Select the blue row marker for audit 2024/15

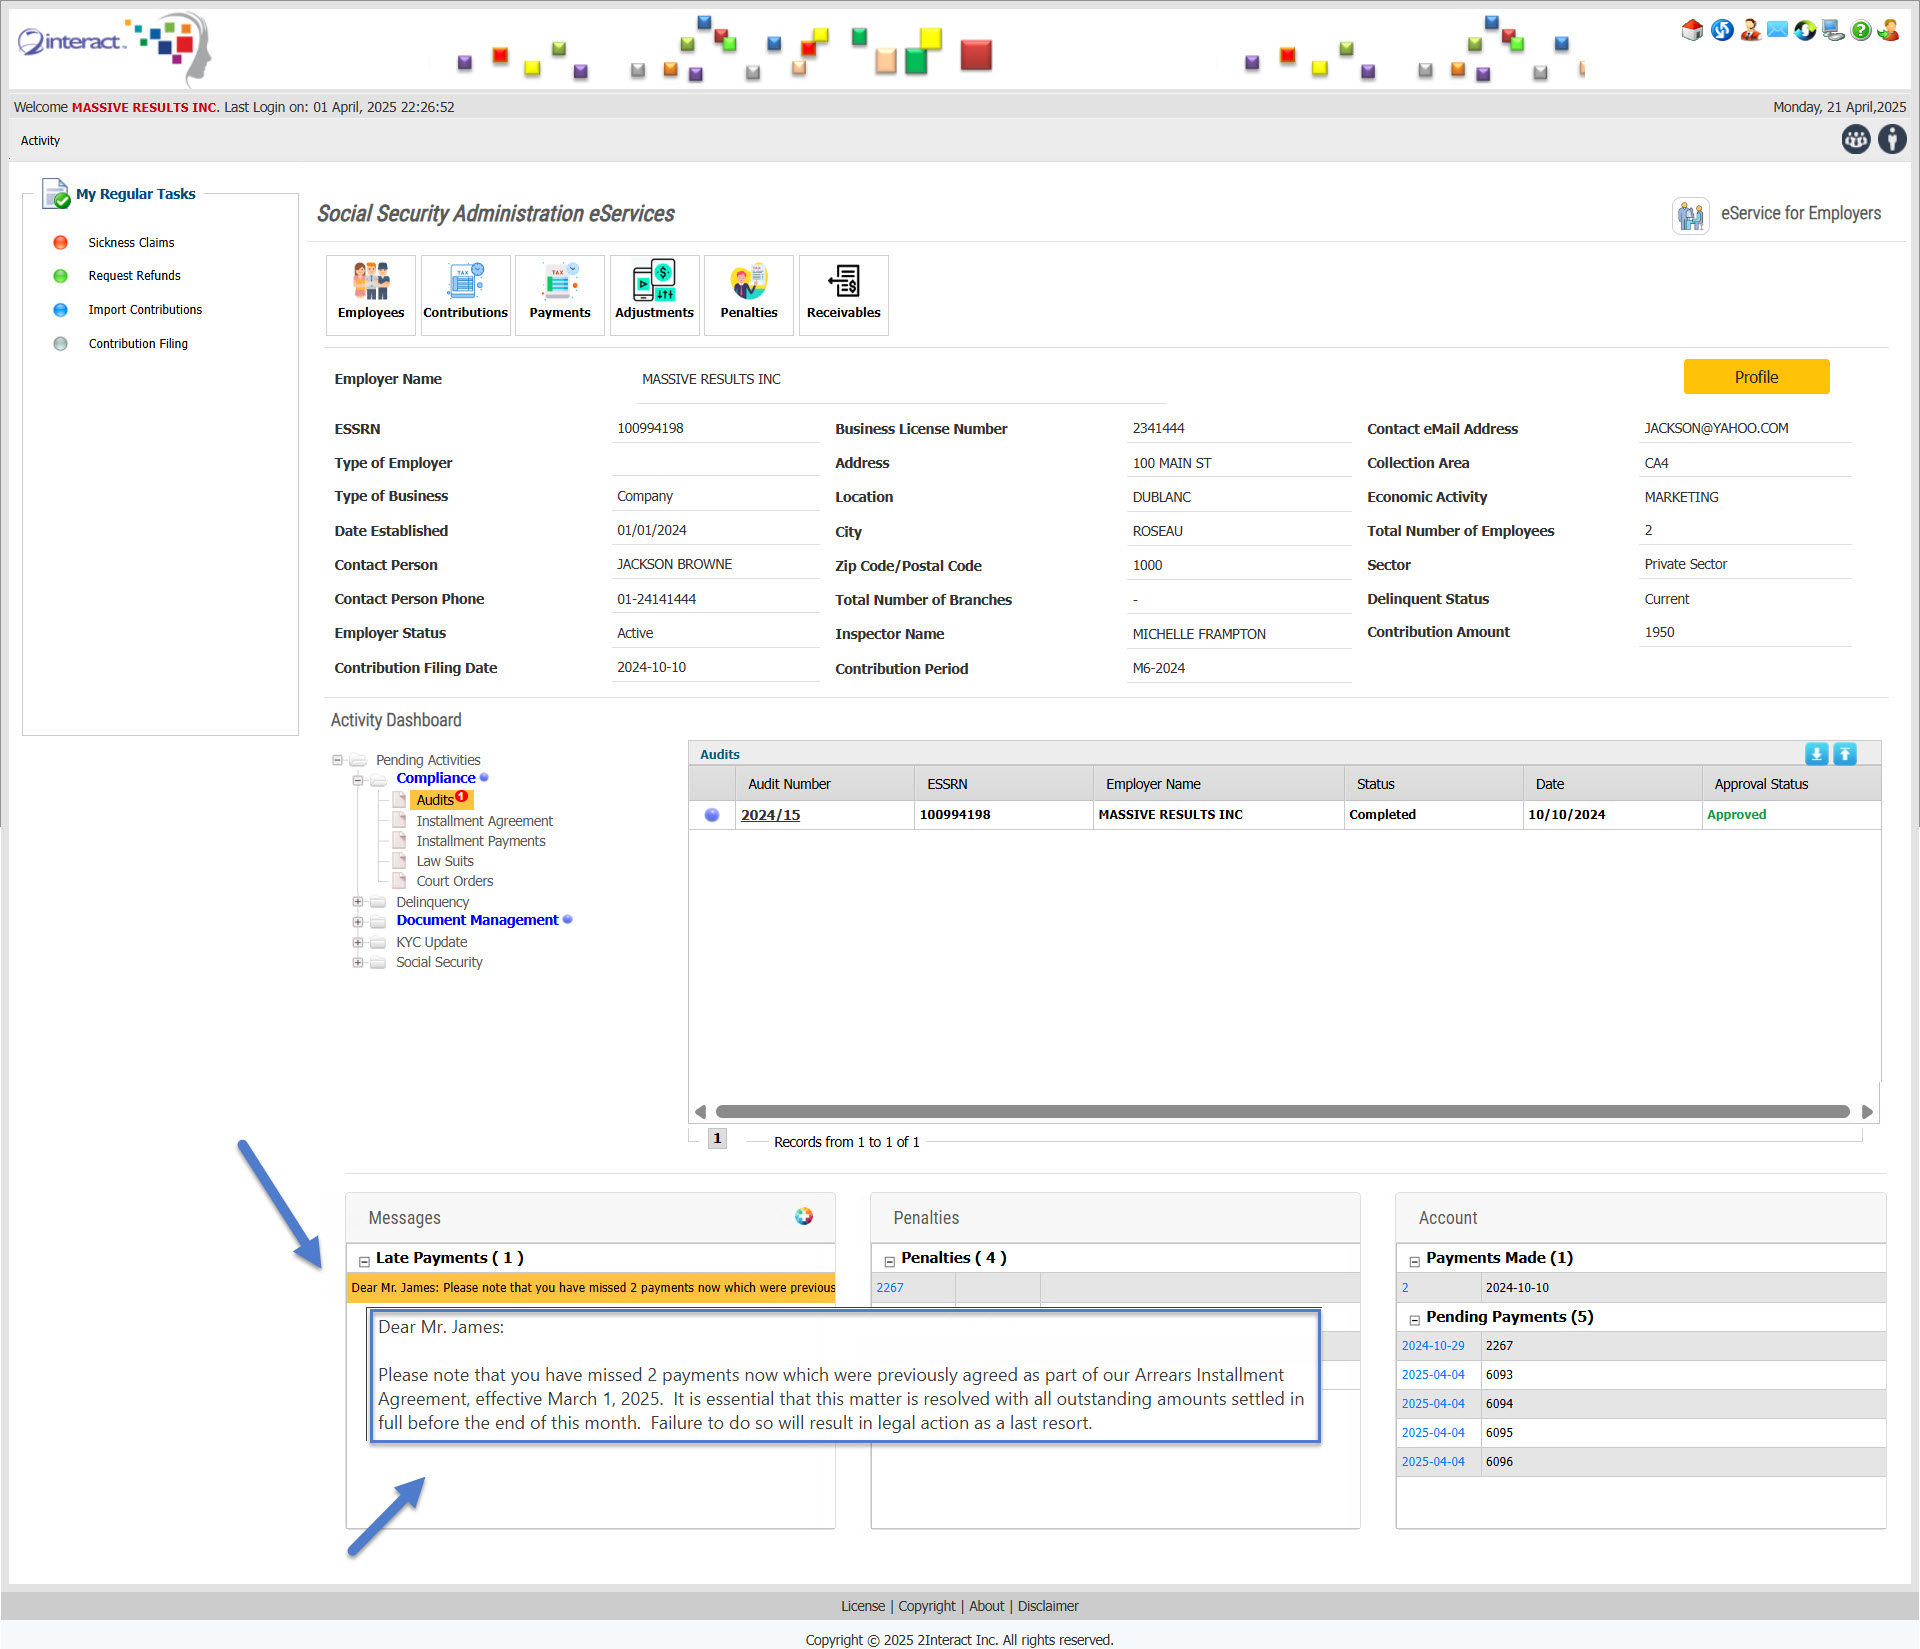point(712,815)
